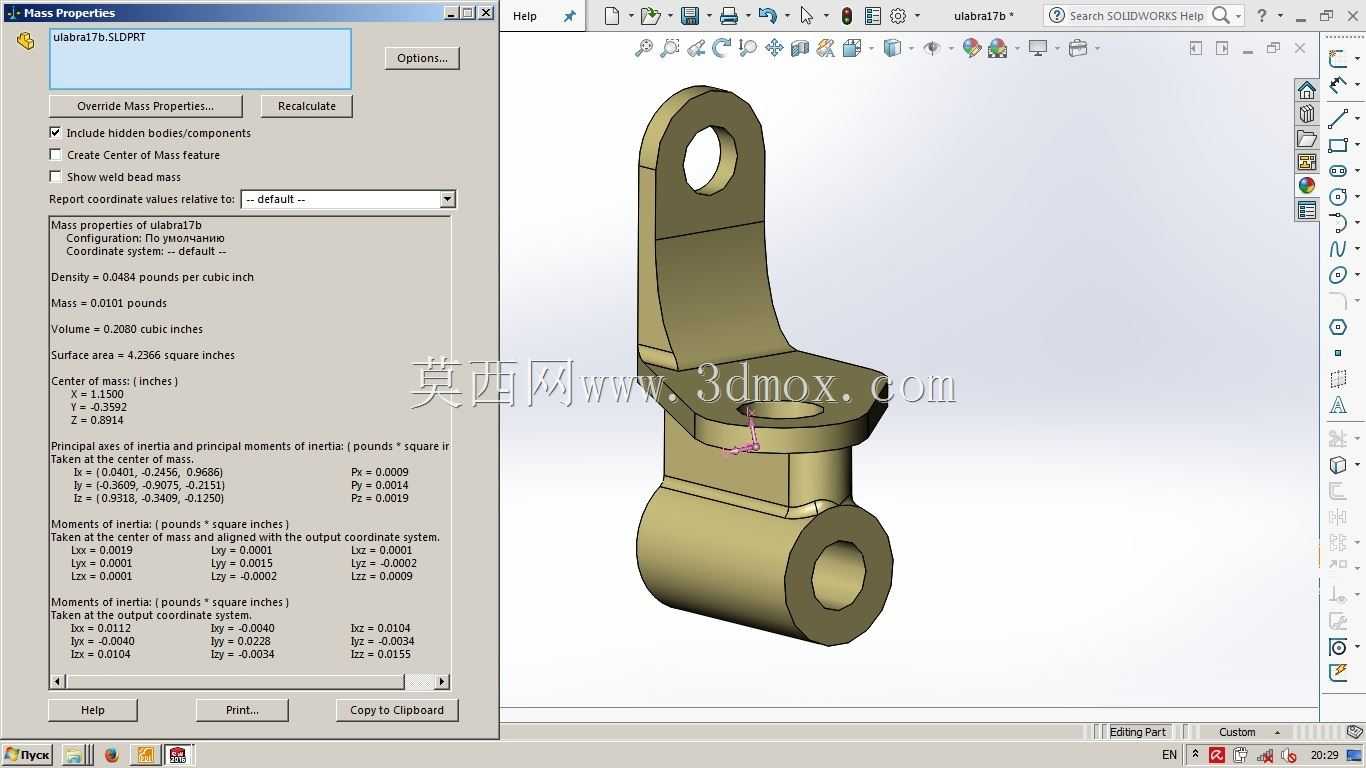Click the Search SOLIDWORKS Help field

point(1135,16)
